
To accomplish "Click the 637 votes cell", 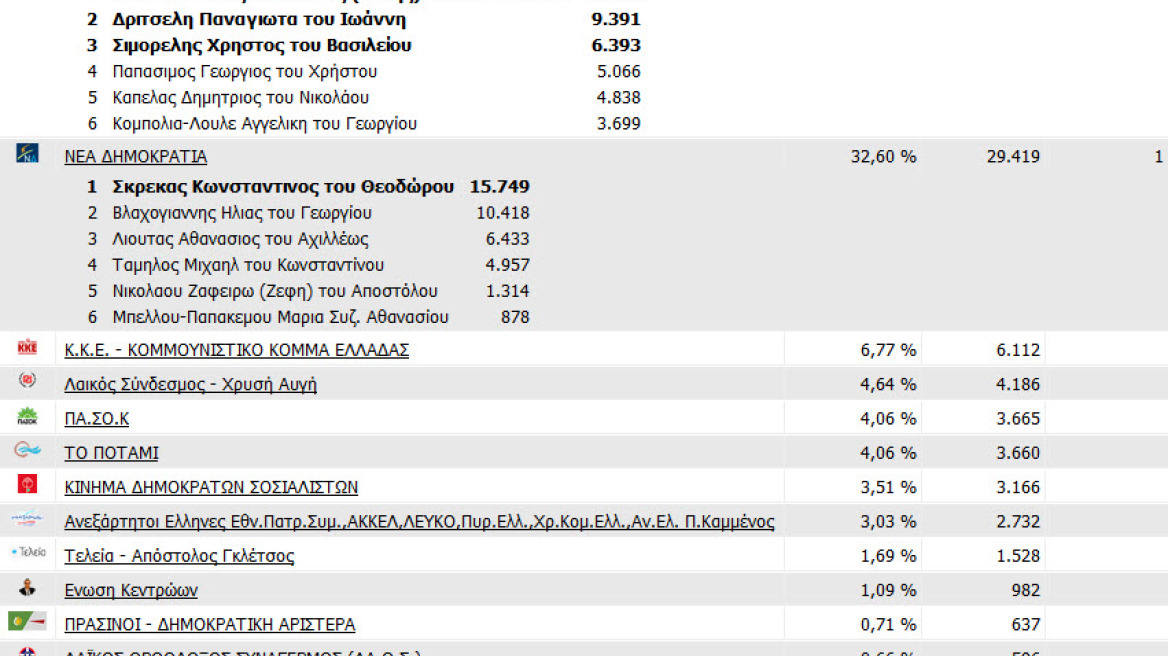I will 1026,624.
